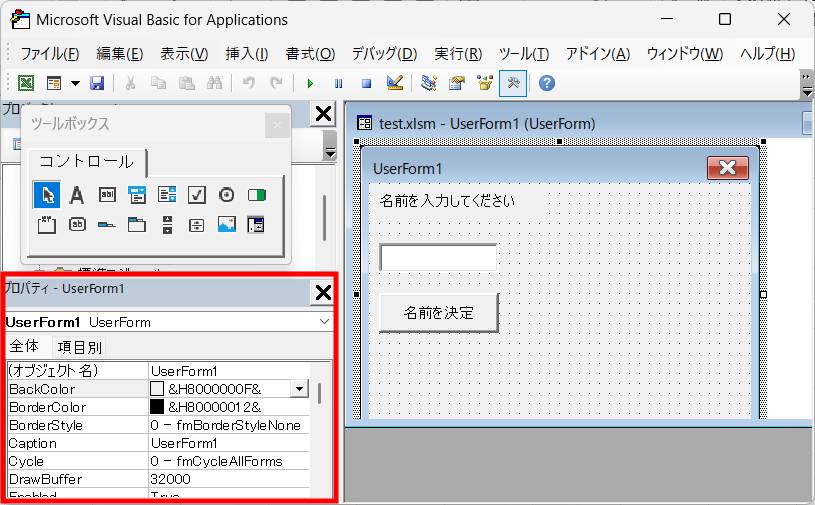This screenshot has height=505, width=815.
Task: Open Find with the binoculars icon
Action: (x=214, y=83)
